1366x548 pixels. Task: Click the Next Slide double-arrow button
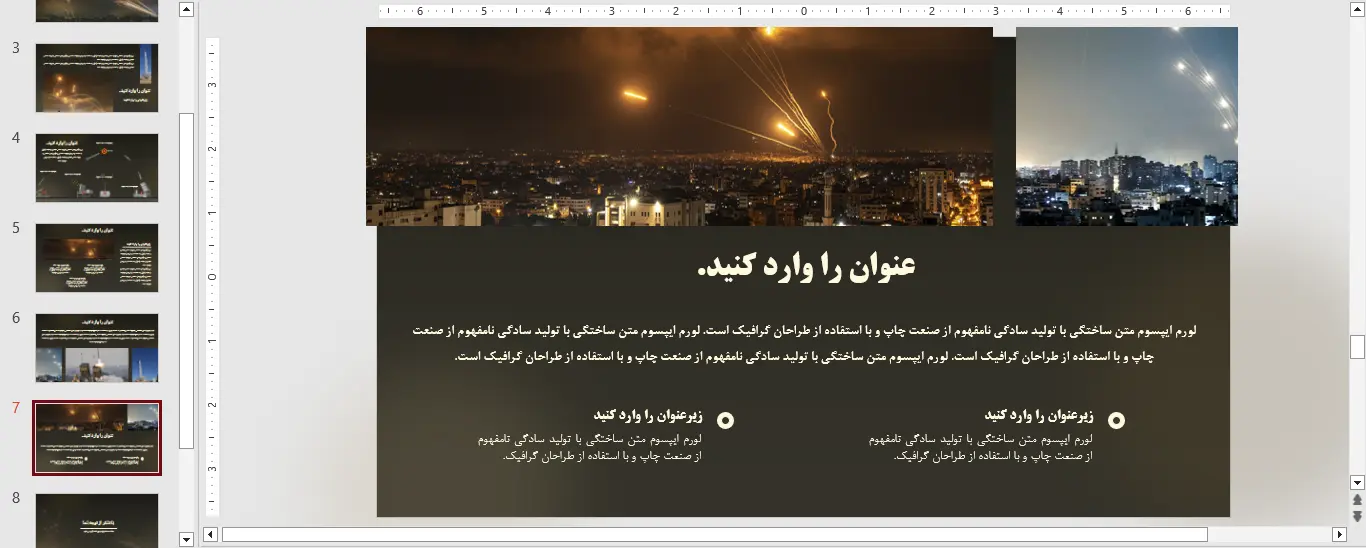(x=1357, y=516)
